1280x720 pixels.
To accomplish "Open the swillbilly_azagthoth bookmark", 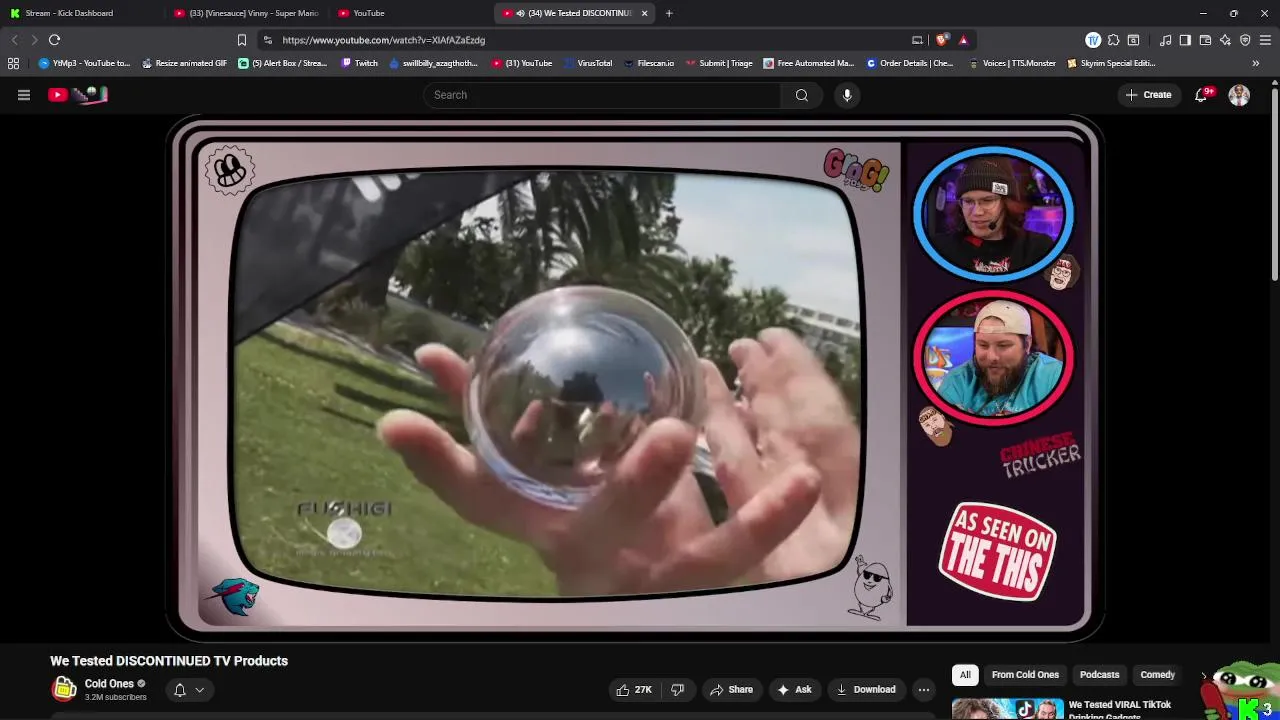I will click(x=433, y=63).
